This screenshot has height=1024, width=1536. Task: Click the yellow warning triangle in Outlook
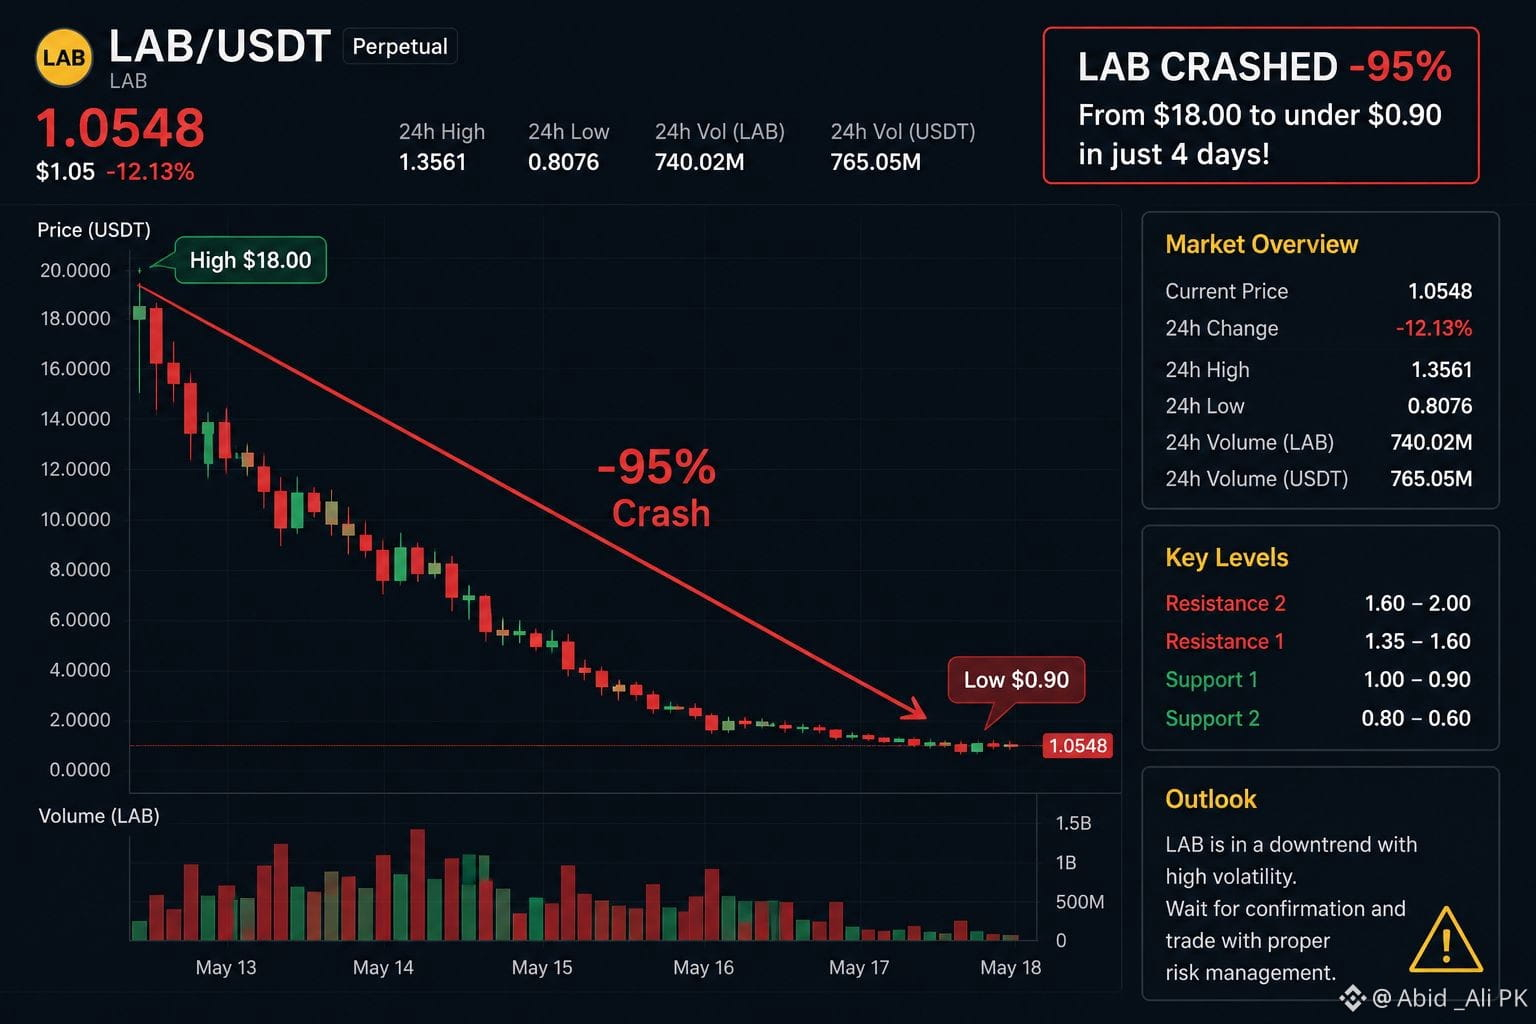click(1445, 940)
